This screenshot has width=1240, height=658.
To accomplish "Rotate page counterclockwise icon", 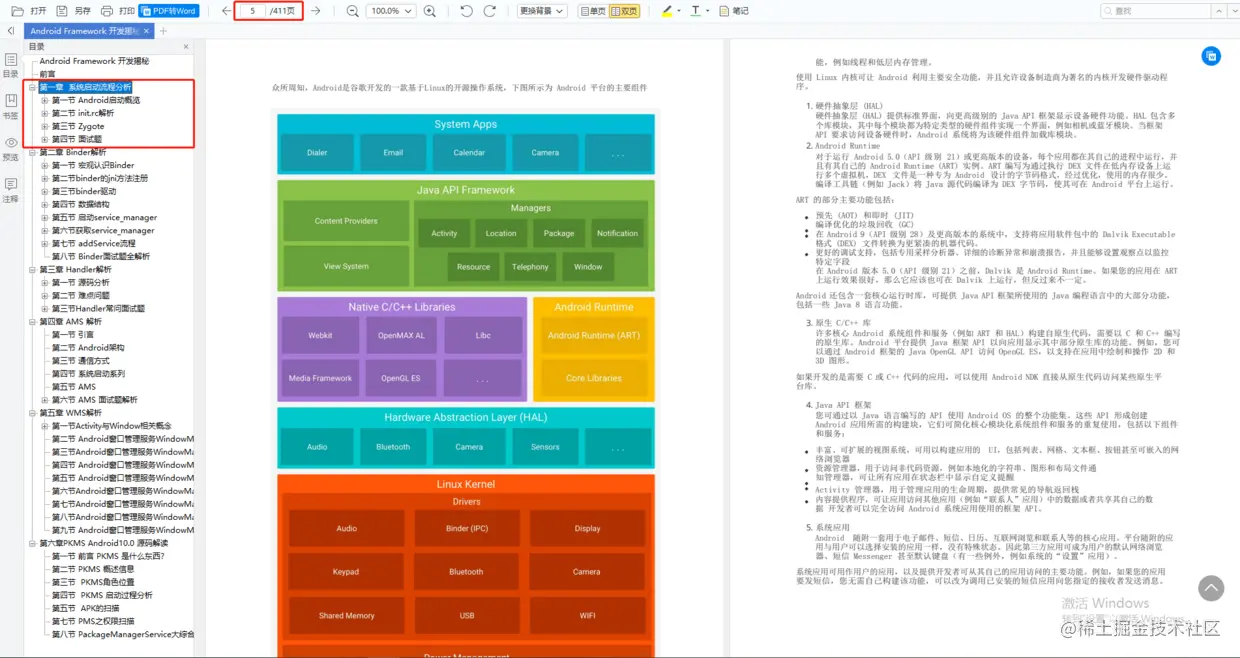I will pyautogui.click(x=467, y=11).
